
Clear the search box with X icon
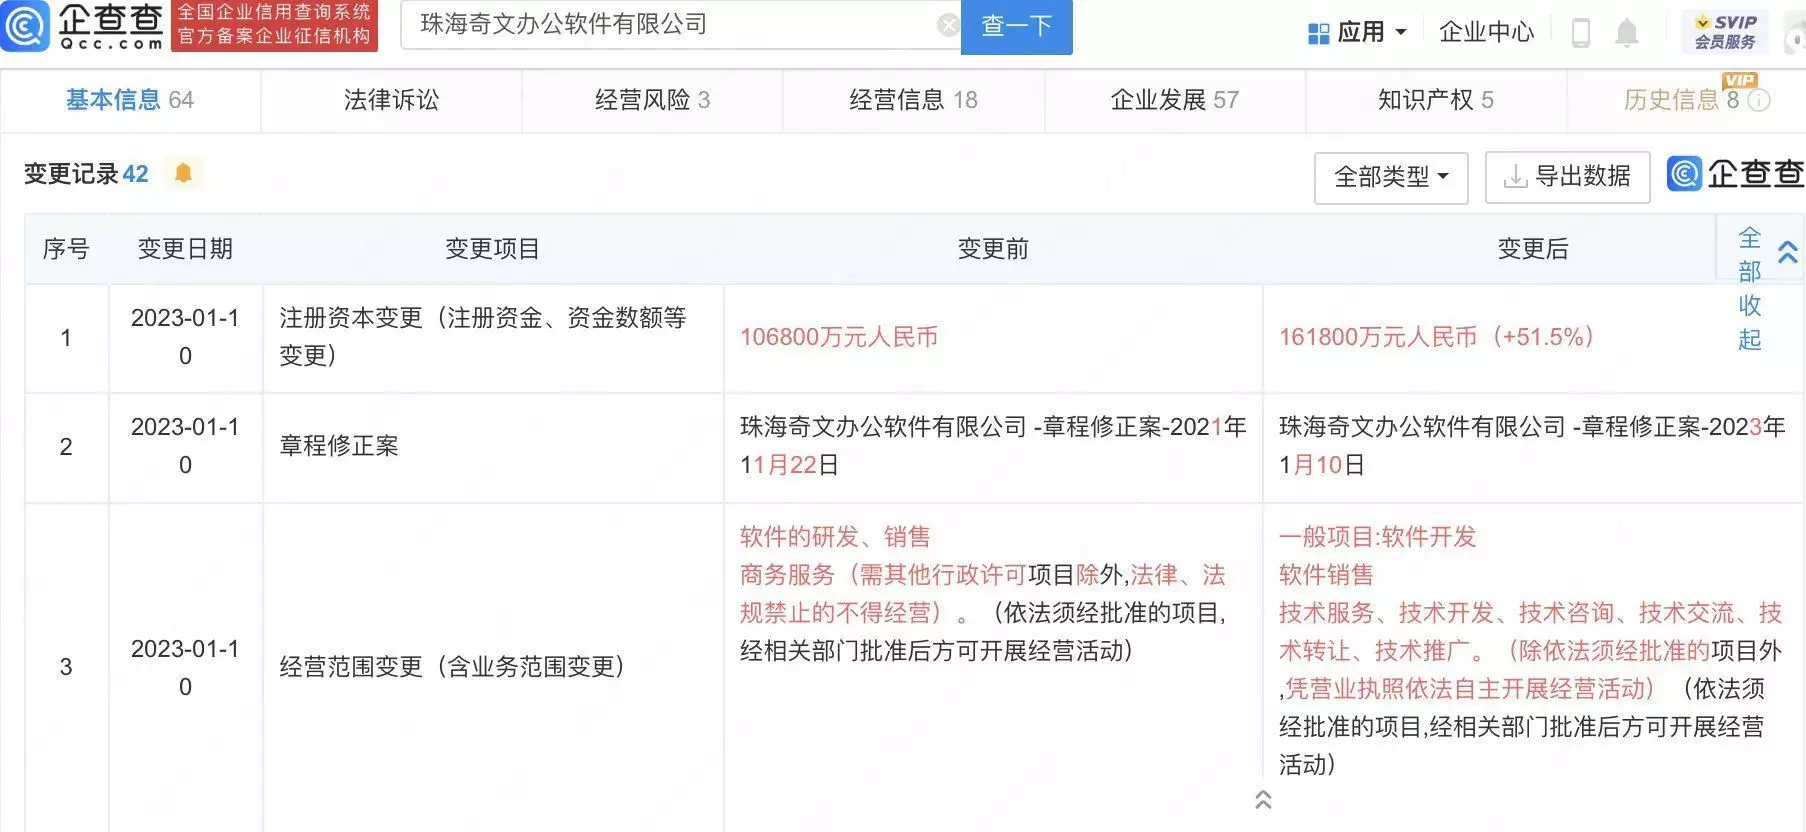tap(947, 25)
